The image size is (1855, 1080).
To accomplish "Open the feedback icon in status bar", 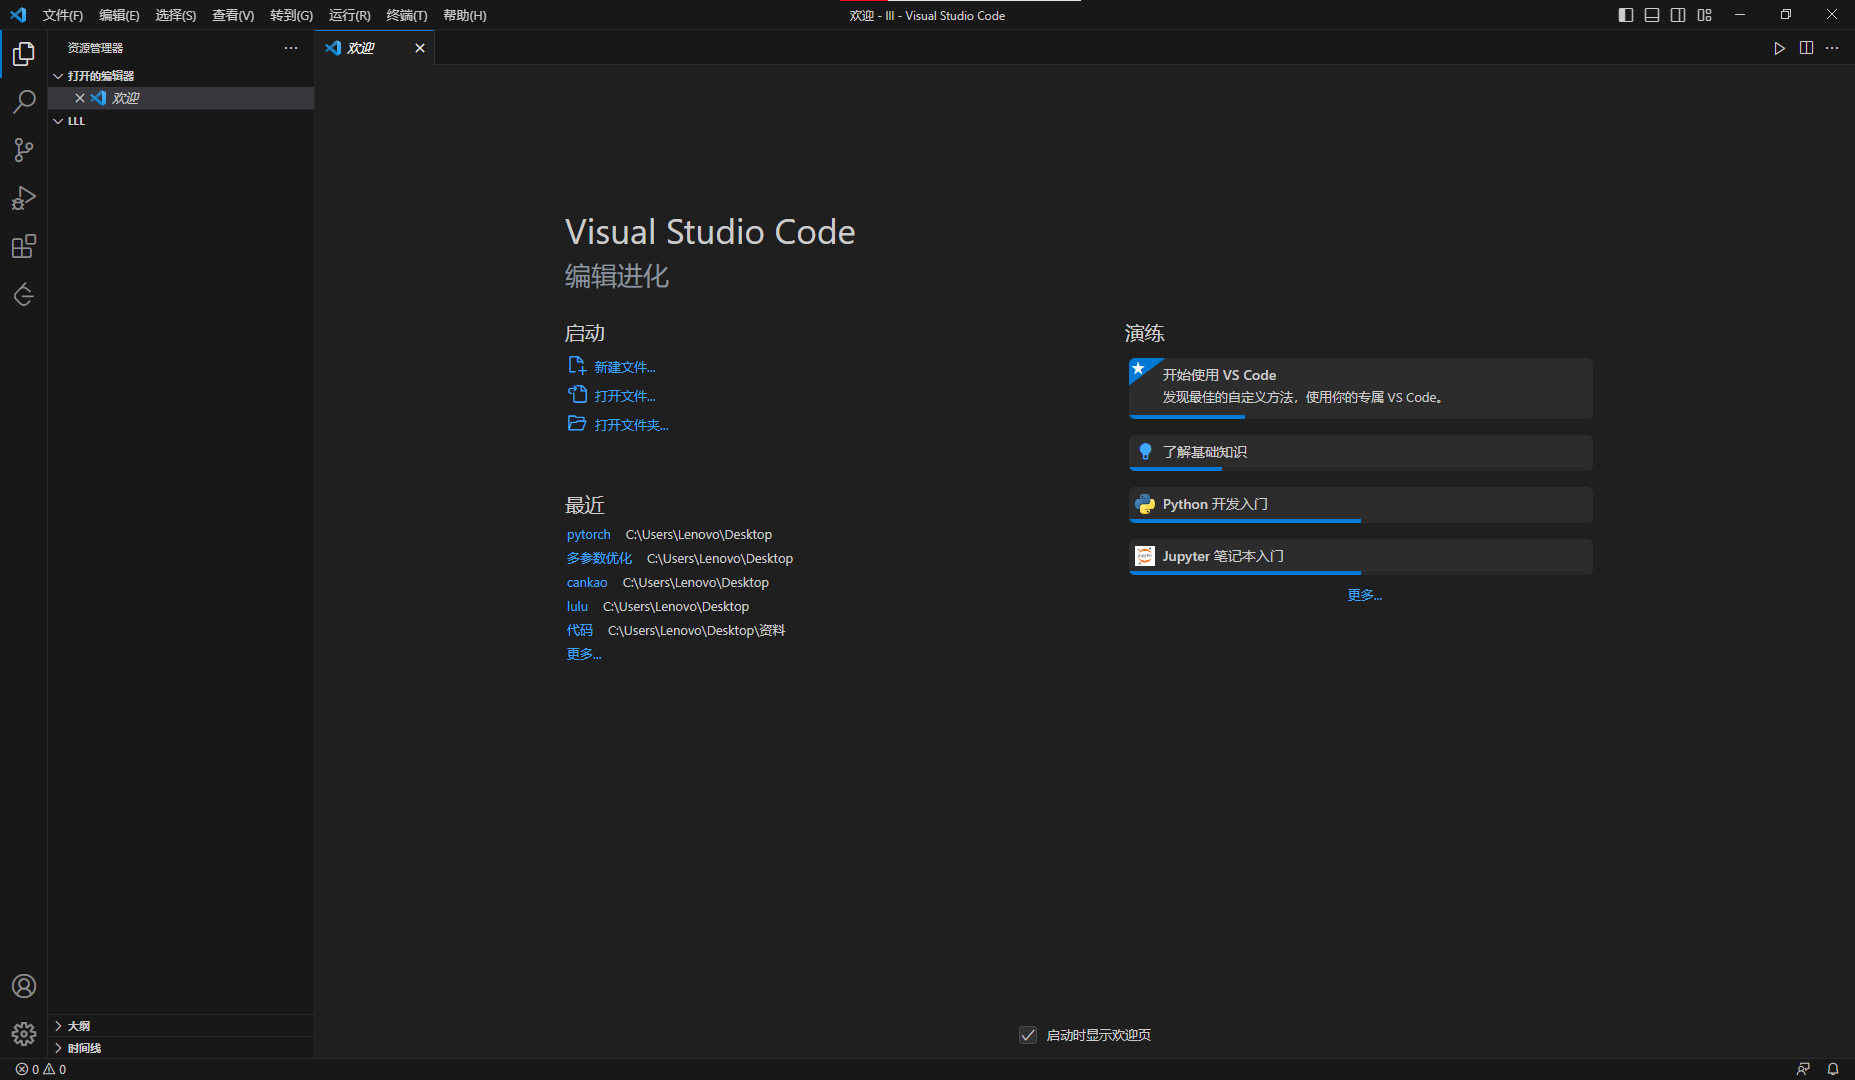I will (1803, 1069).
